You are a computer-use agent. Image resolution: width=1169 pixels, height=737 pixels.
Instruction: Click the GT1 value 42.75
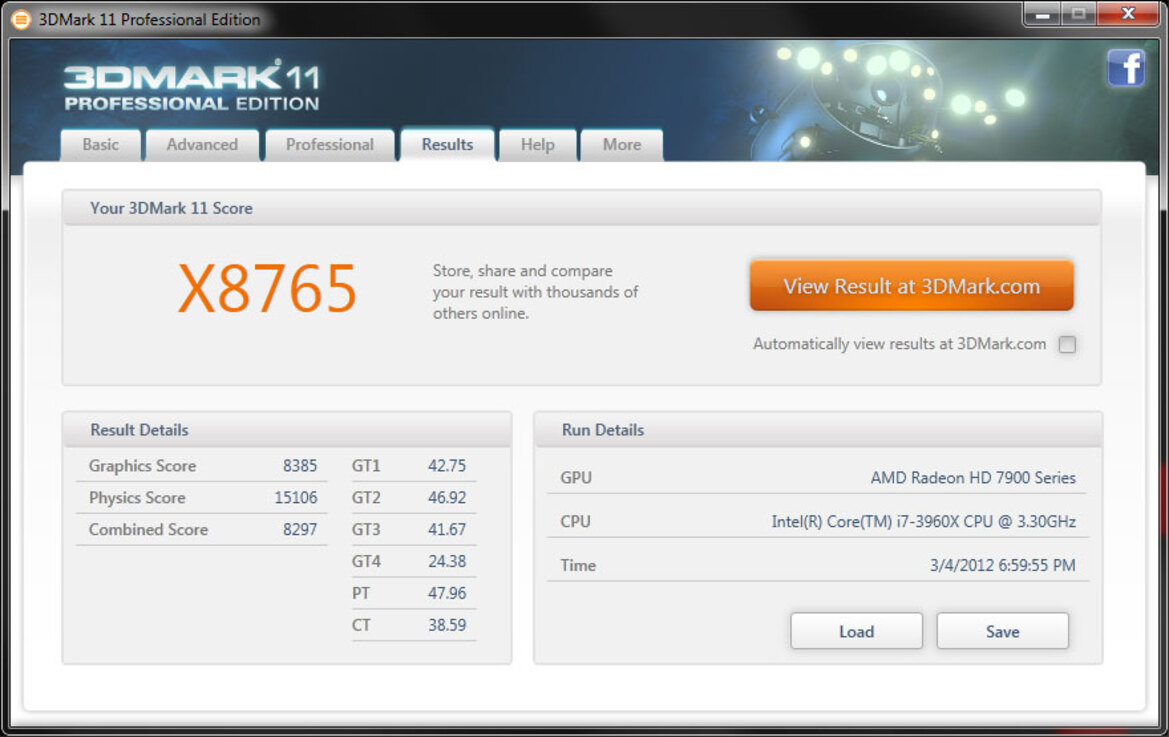coord(447,466)
